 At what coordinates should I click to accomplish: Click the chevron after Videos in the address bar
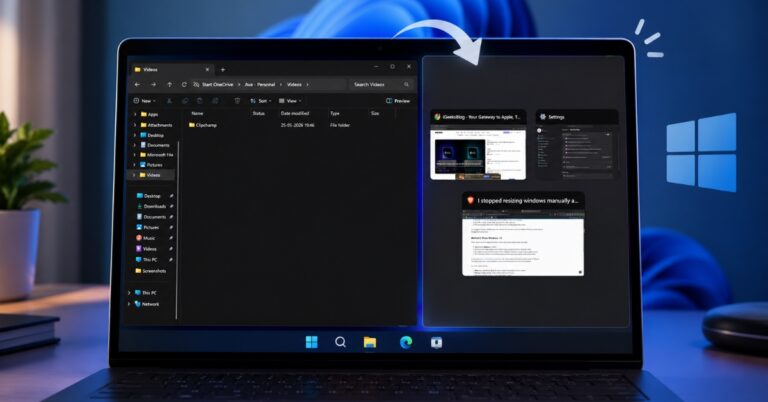308,85
